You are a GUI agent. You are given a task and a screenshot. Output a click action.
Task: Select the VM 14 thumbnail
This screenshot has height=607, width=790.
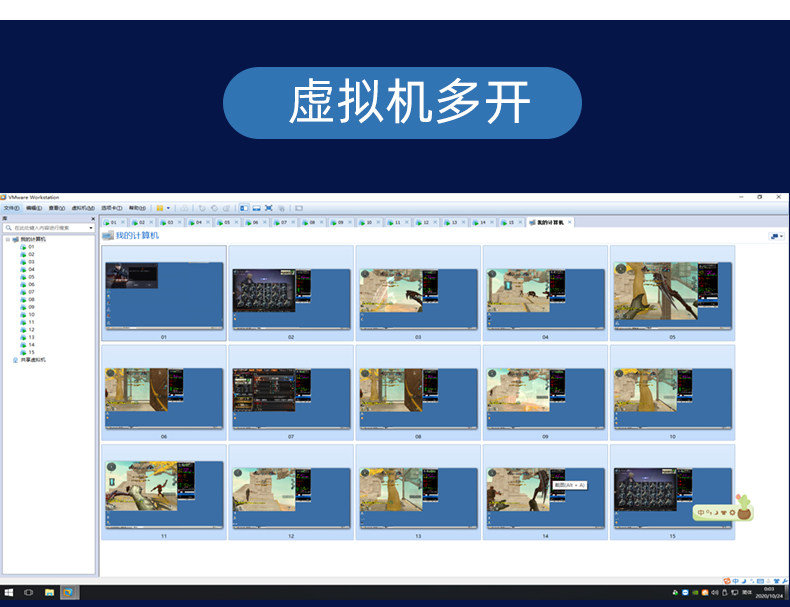545,492
